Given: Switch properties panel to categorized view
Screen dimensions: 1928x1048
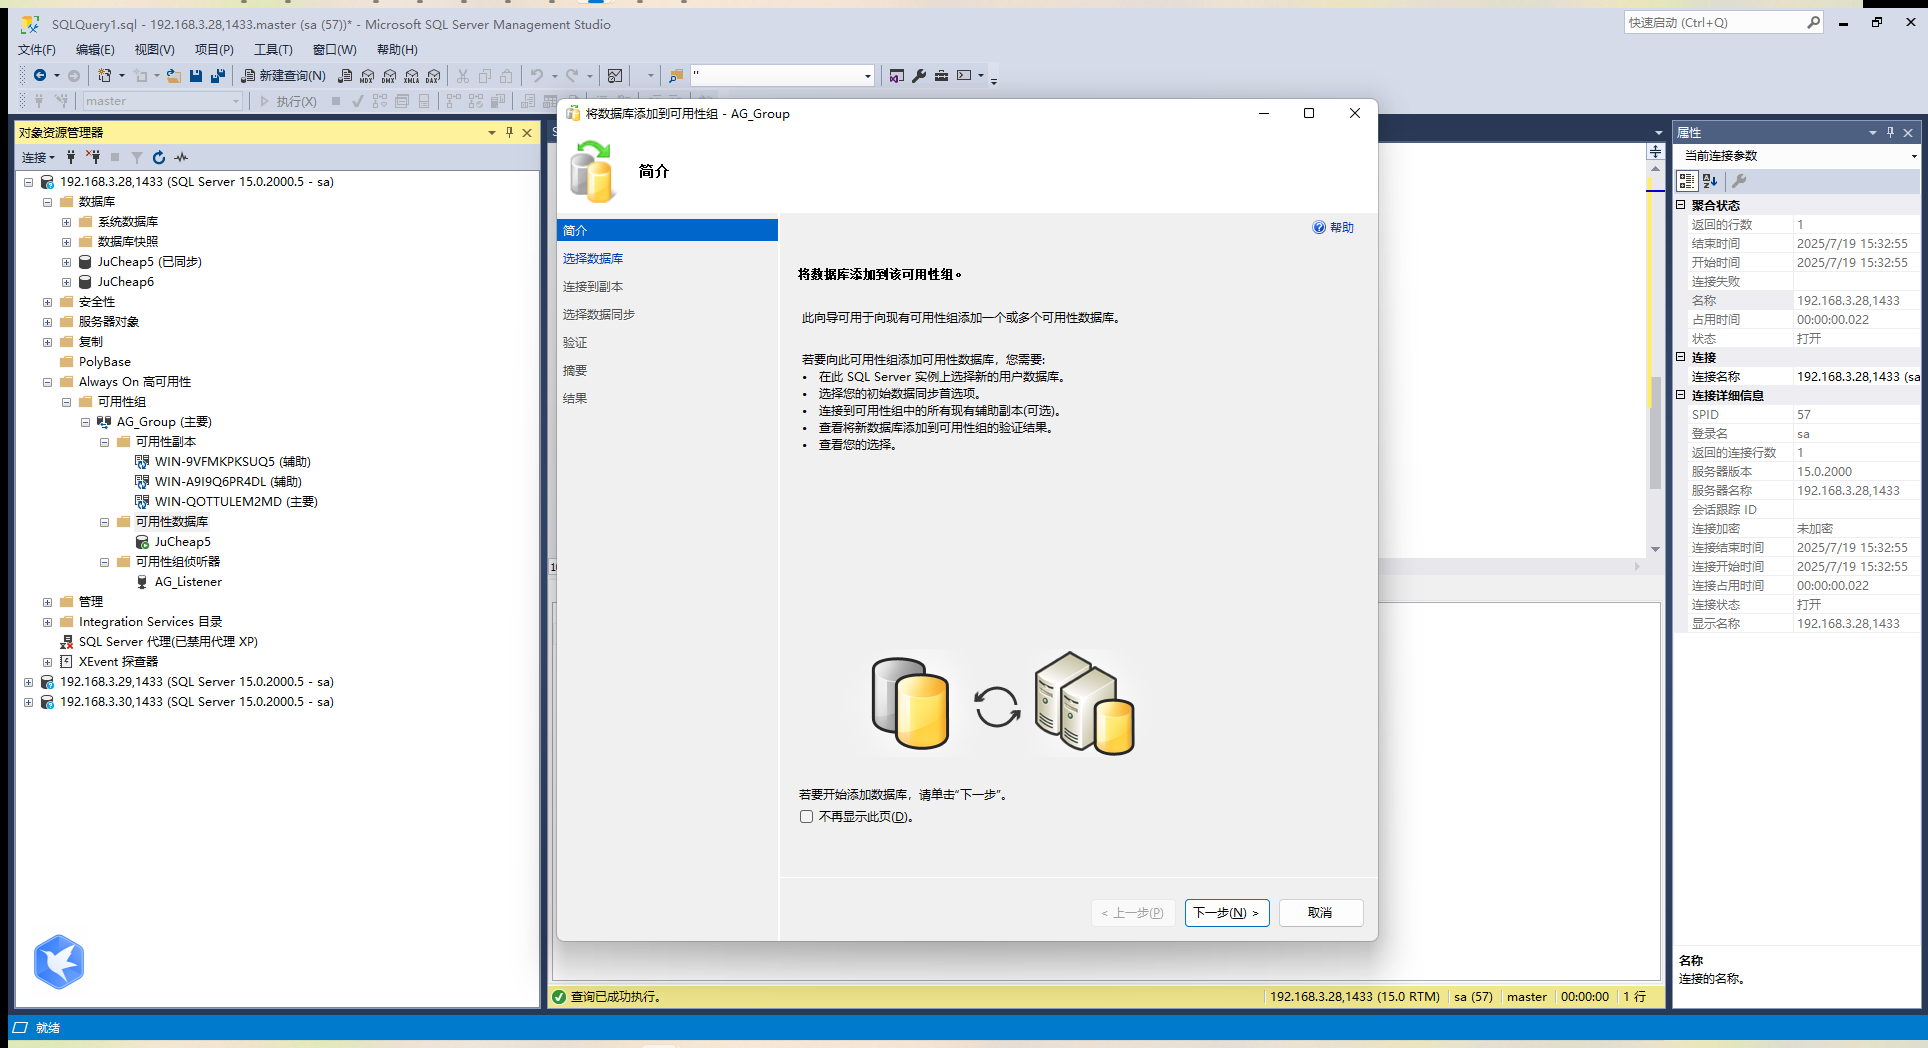Looking at the screenshot, I should tap(1687, 181).
